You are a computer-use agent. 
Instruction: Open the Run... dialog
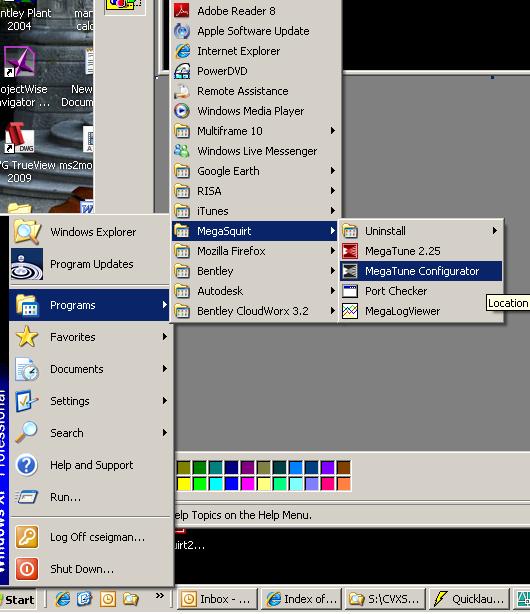(x=90, y=497)
